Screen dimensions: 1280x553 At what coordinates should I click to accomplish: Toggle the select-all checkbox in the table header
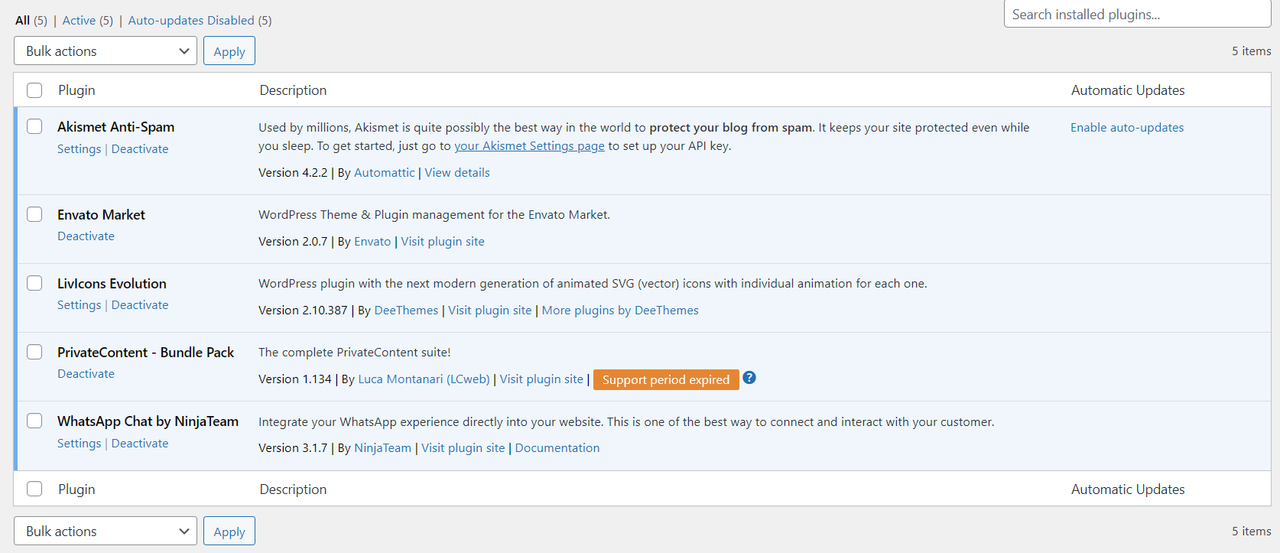coord(35,90)
